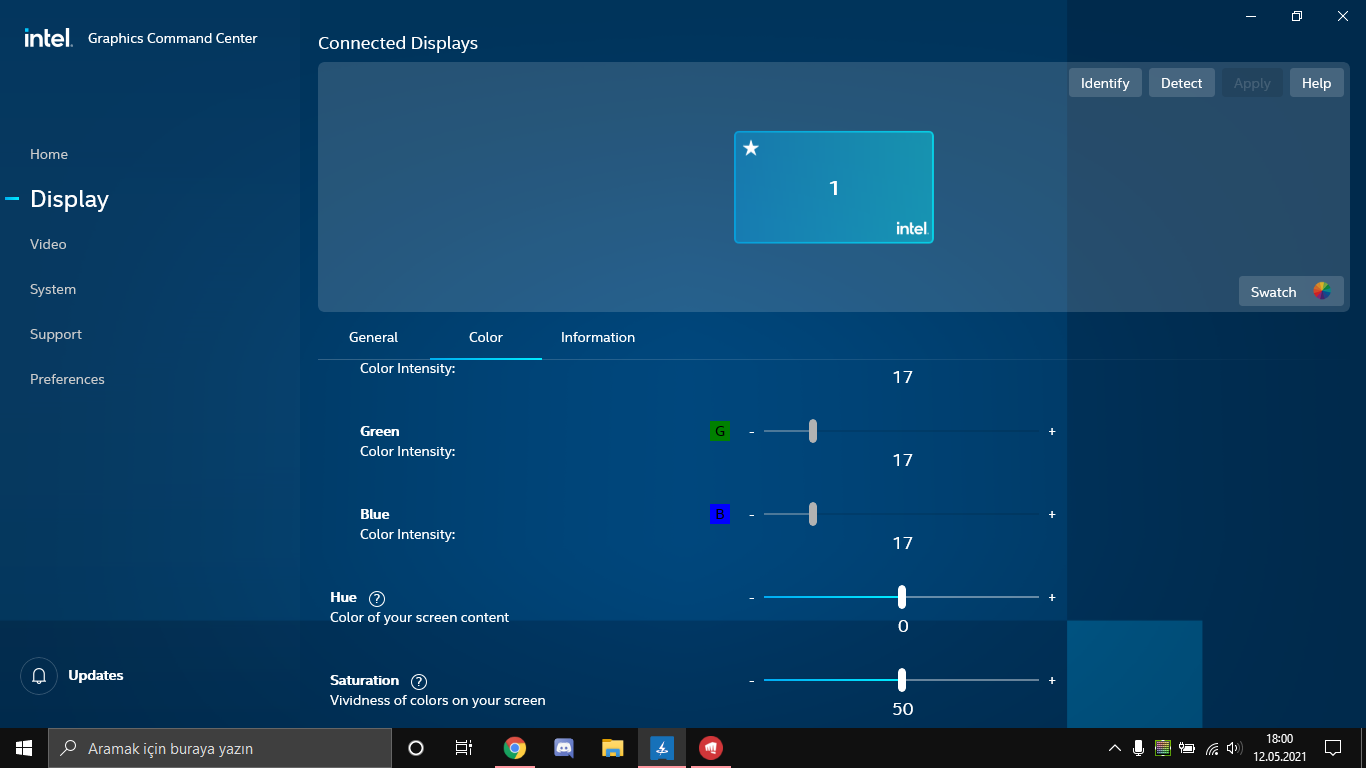Switch to the Information tab
Image resolution: width=1366 pixels, height=768 pixels.
[598, 338]
